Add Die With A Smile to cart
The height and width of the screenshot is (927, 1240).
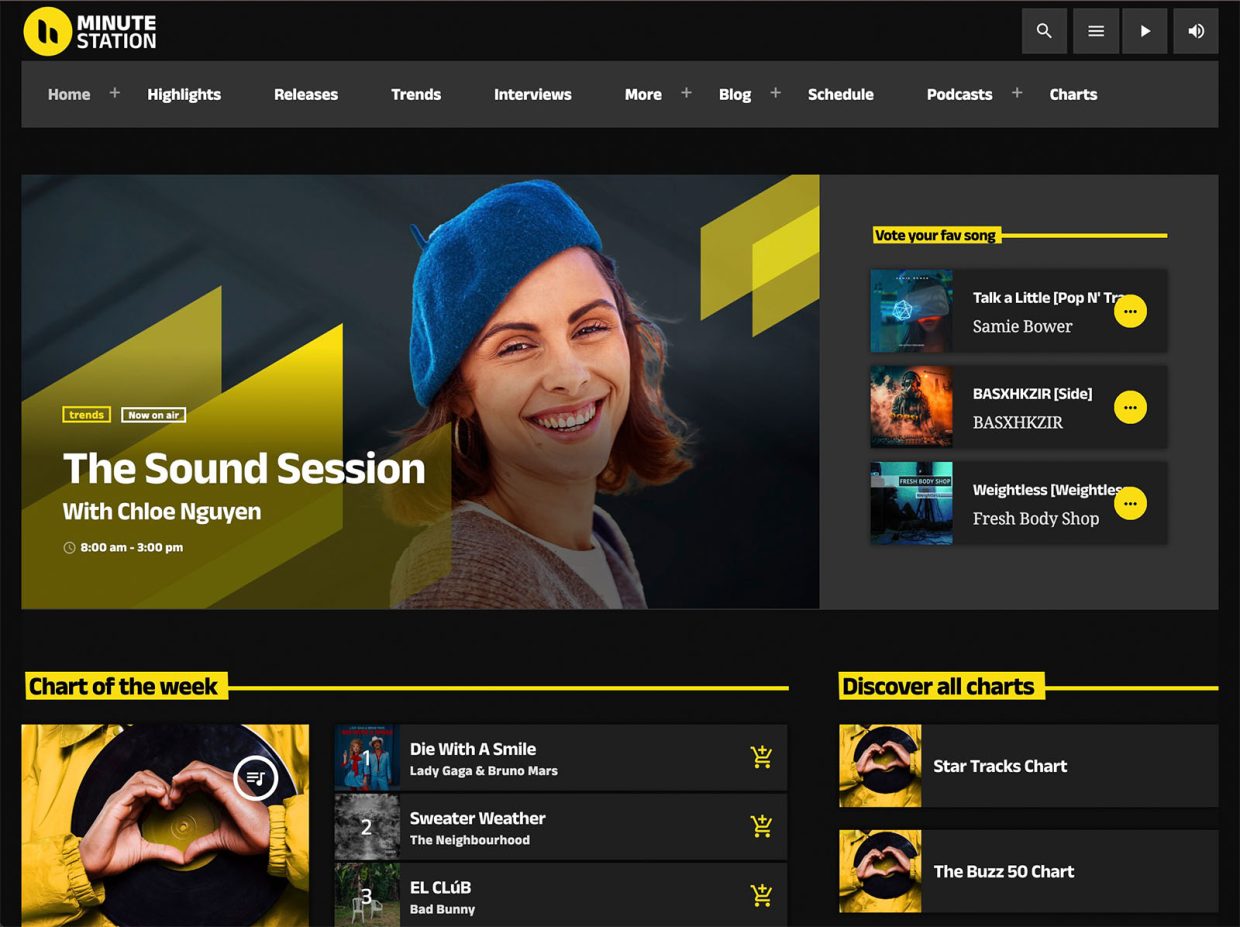pos(762,757)
